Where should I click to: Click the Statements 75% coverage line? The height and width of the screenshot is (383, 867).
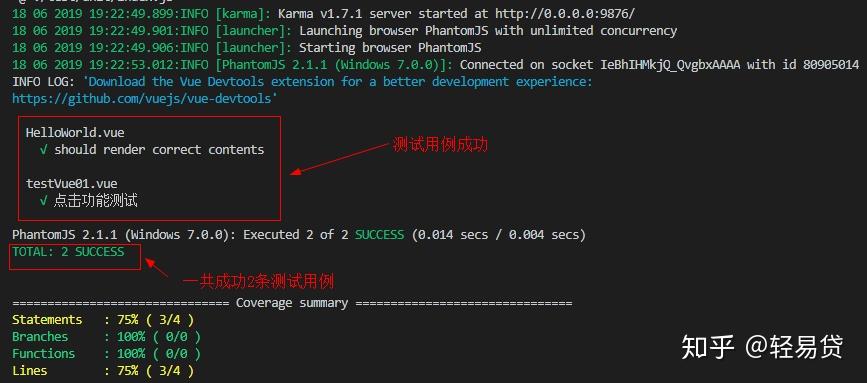coord(103,320)
